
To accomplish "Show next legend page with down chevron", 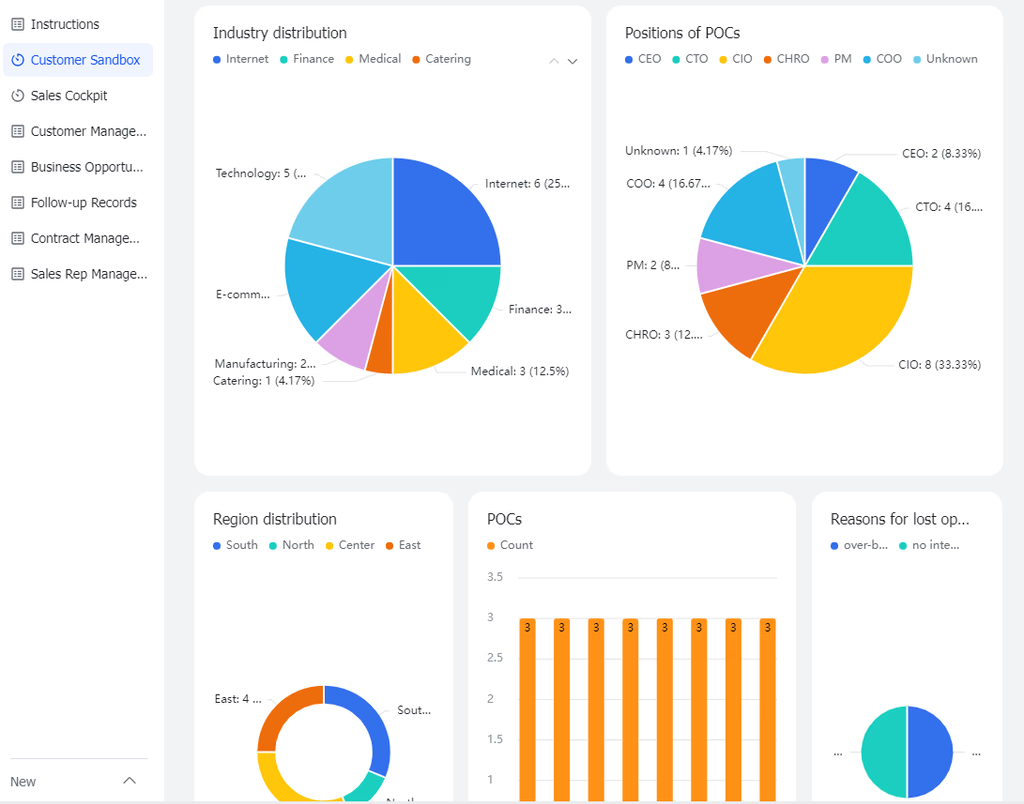I will coord(573,61).
